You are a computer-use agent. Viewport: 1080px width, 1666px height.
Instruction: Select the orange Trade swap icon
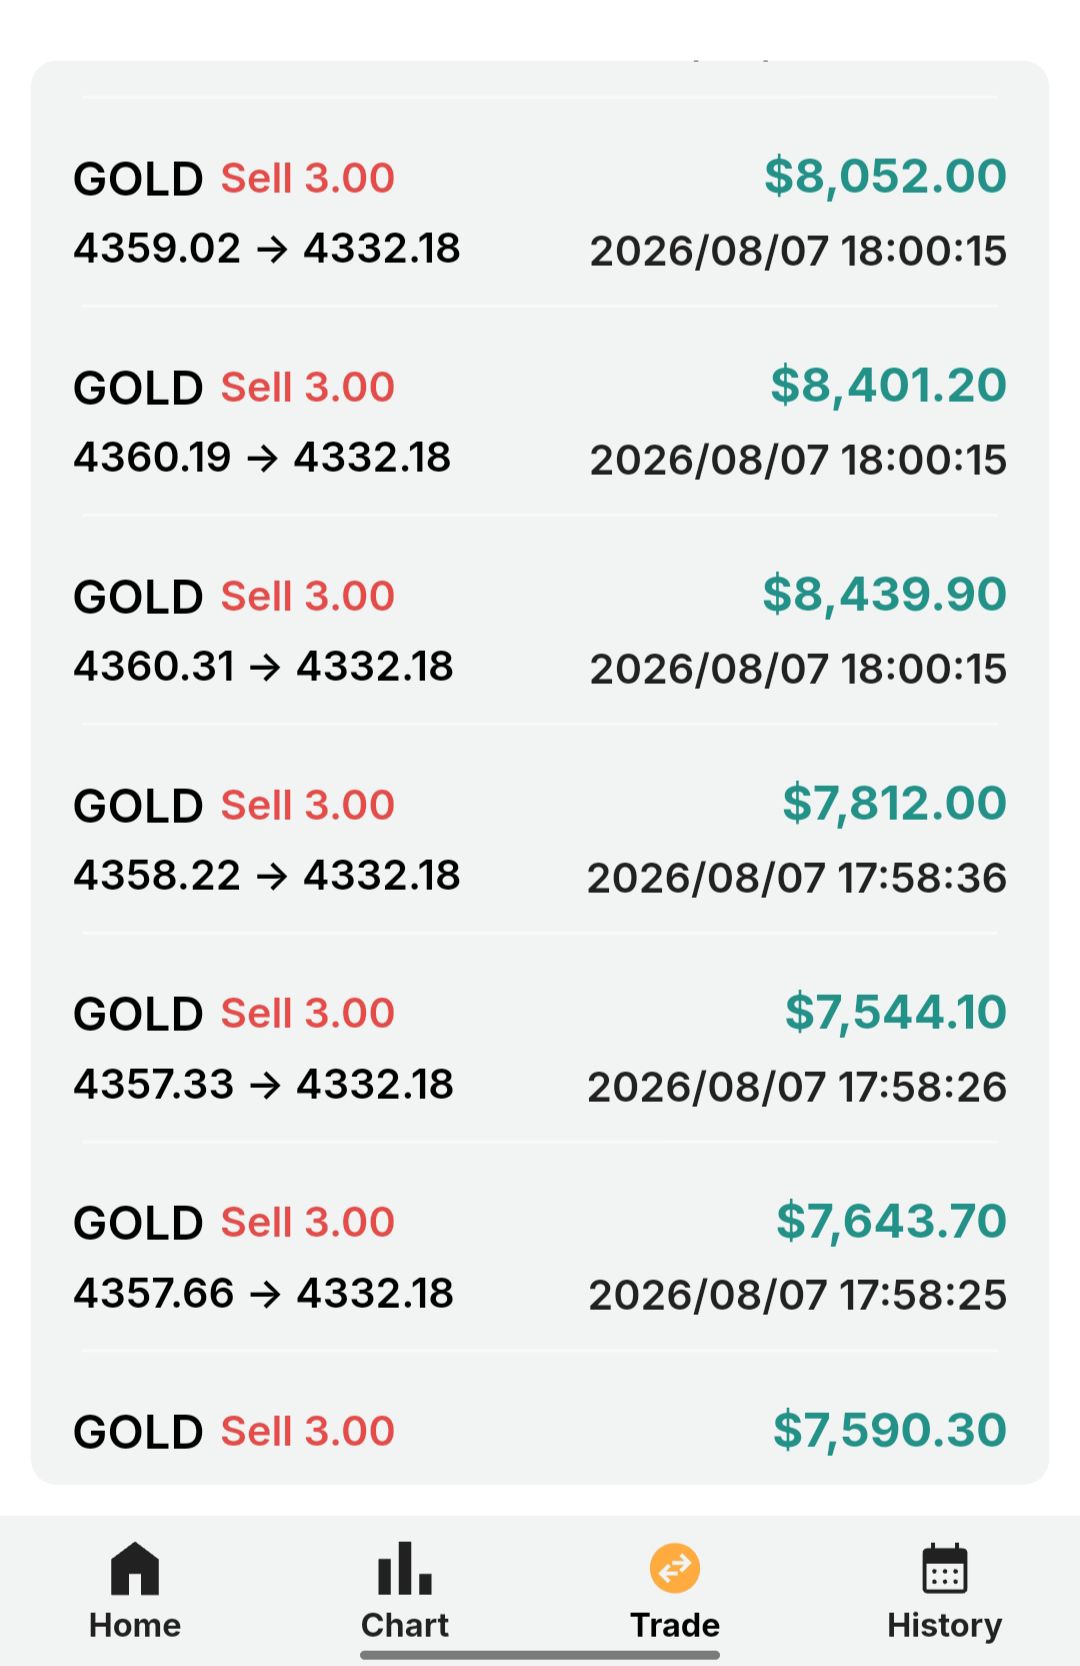[675, 1568]
